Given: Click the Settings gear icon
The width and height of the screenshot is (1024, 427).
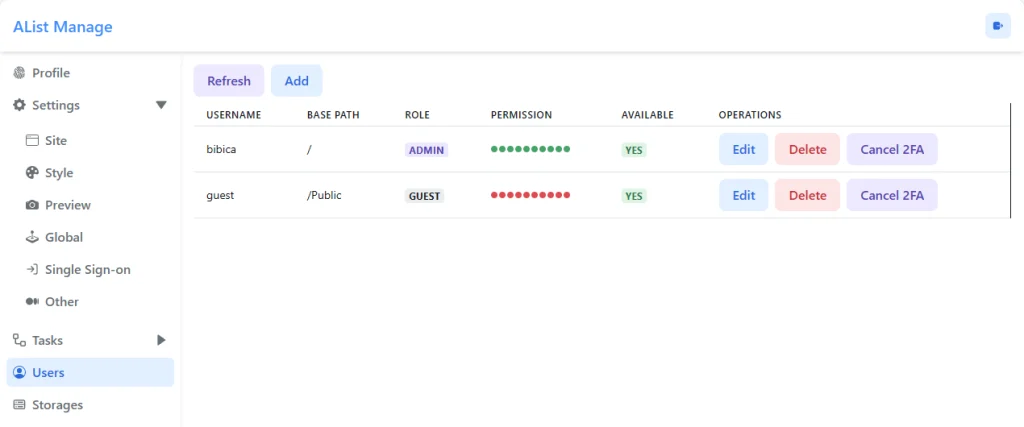Looking at the screenshot, I should tap(19, 105).
